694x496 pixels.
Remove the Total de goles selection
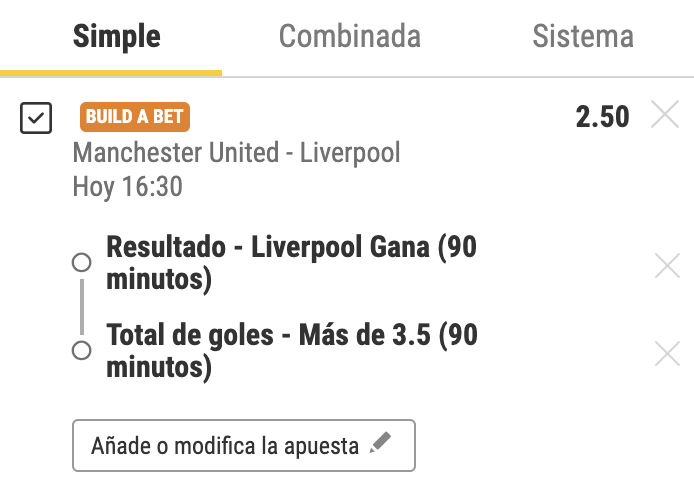(667, 353)
